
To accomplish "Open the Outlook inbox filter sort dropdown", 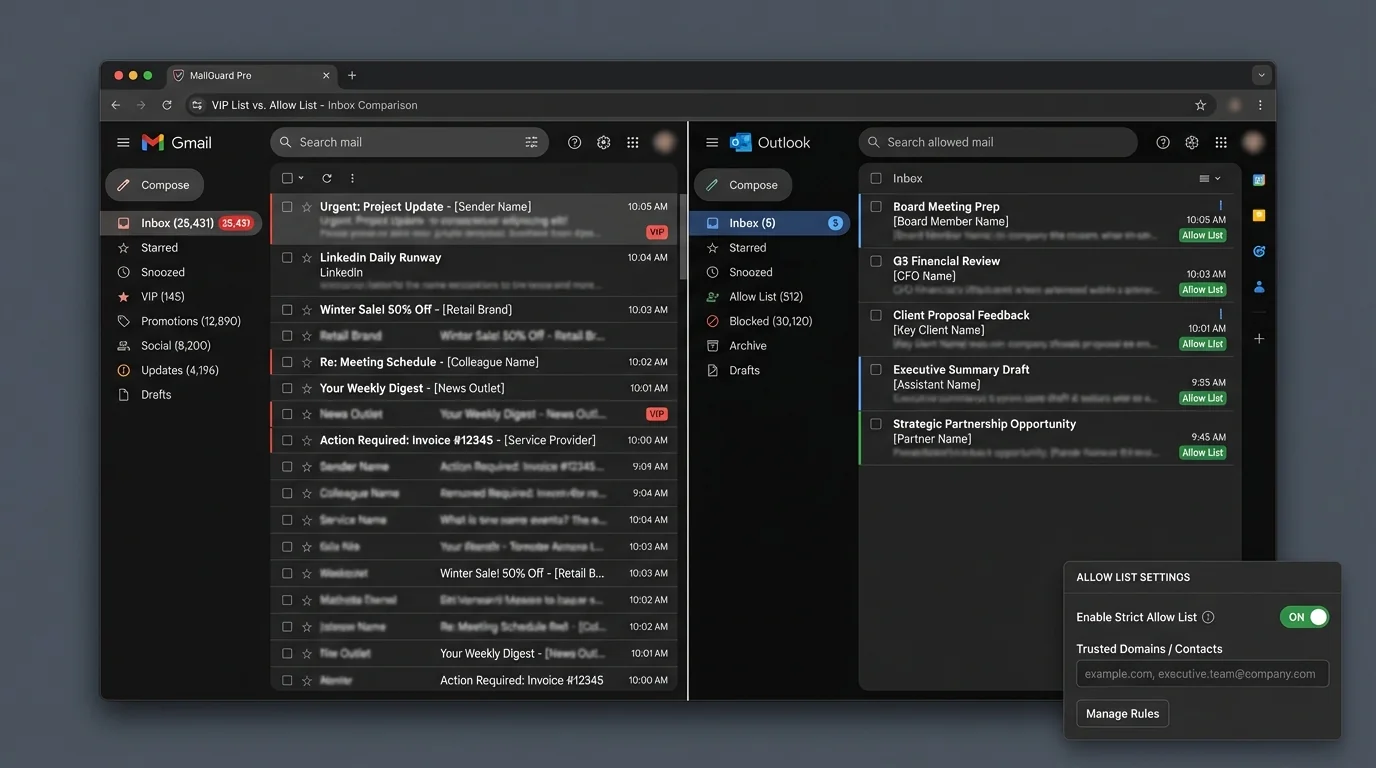I will click(x=1210, y=179).
